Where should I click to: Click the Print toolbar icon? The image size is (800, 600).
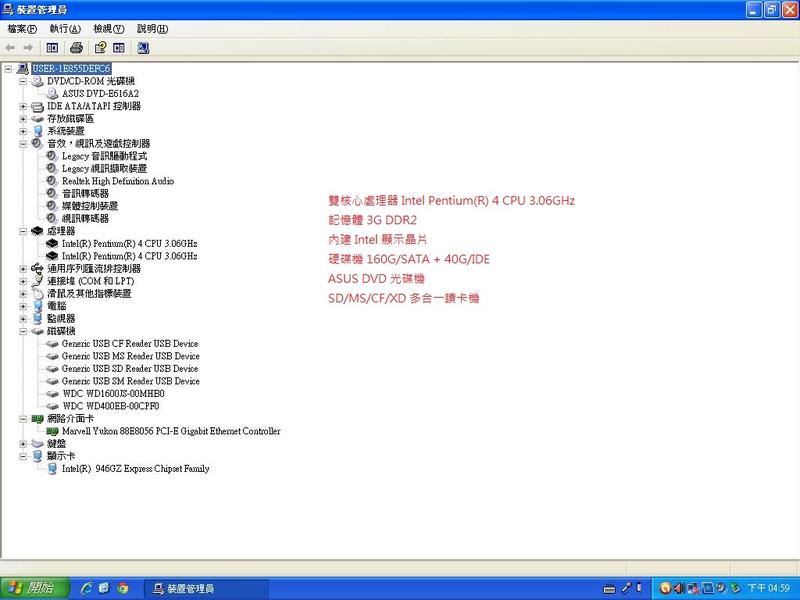tap(77, 48)
